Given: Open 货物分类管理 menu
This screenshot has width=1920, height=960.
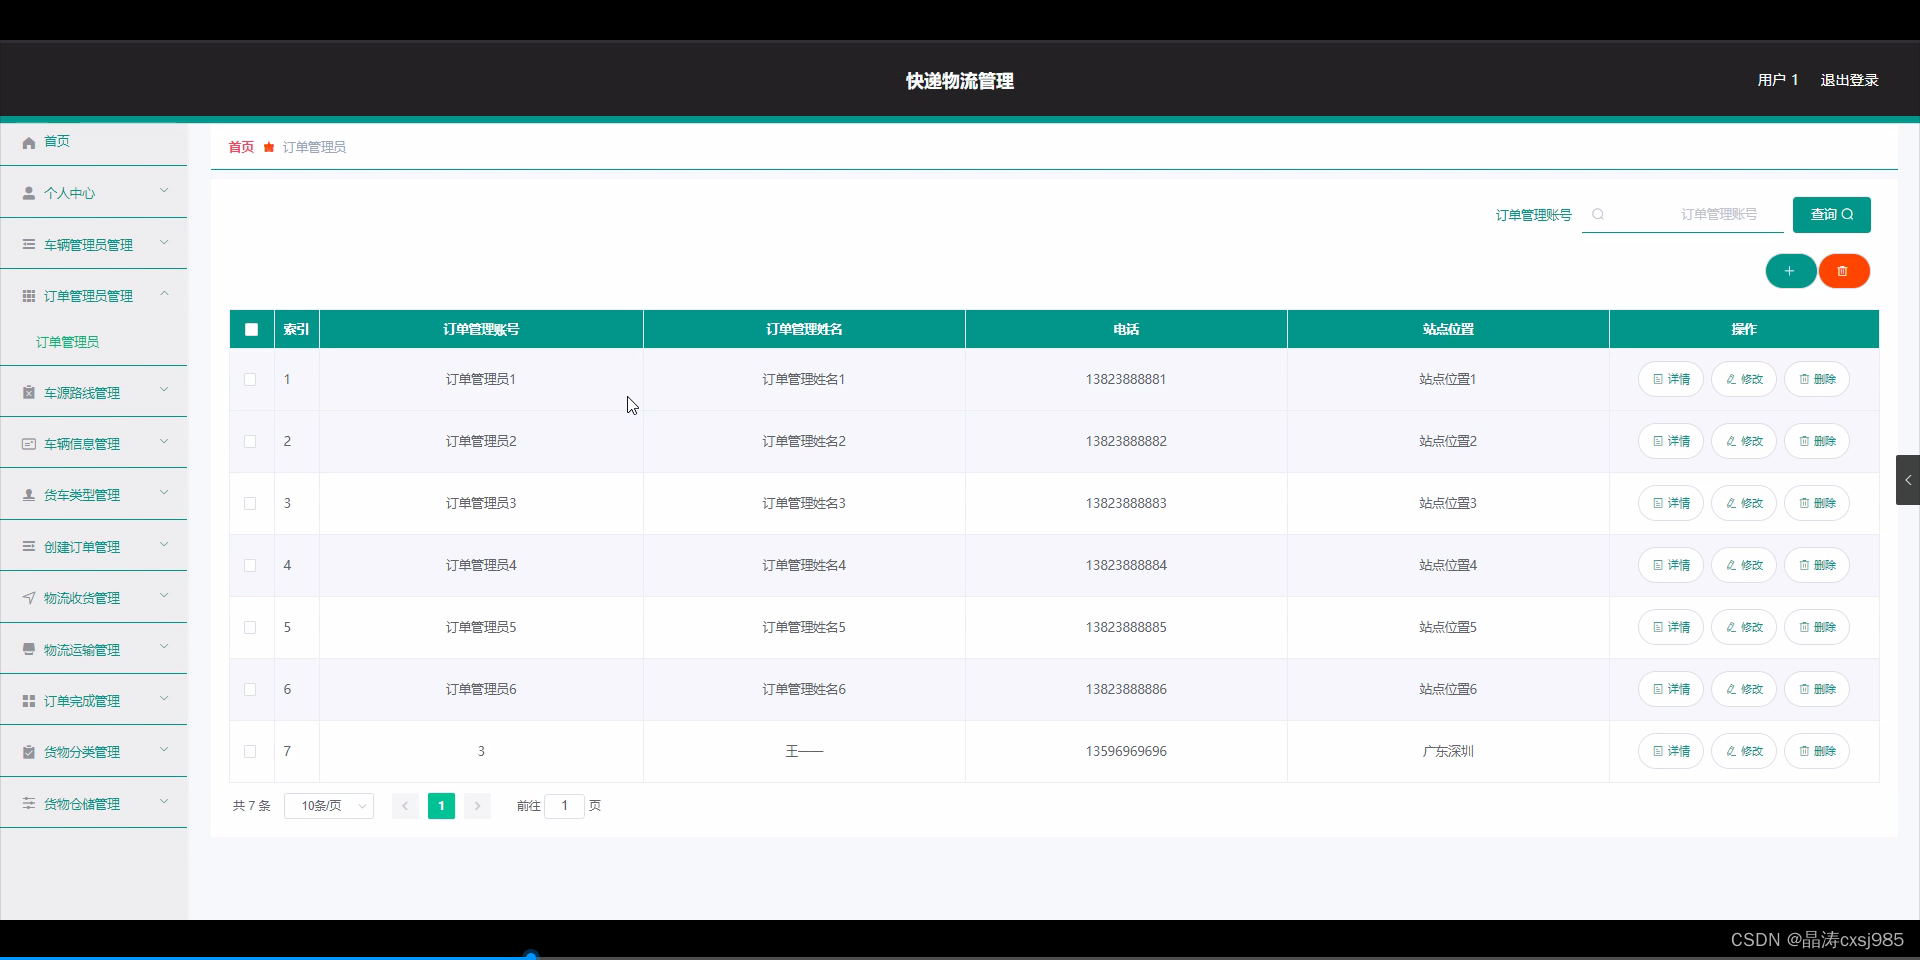Looking at the screenshot, I should click(94, 752).
